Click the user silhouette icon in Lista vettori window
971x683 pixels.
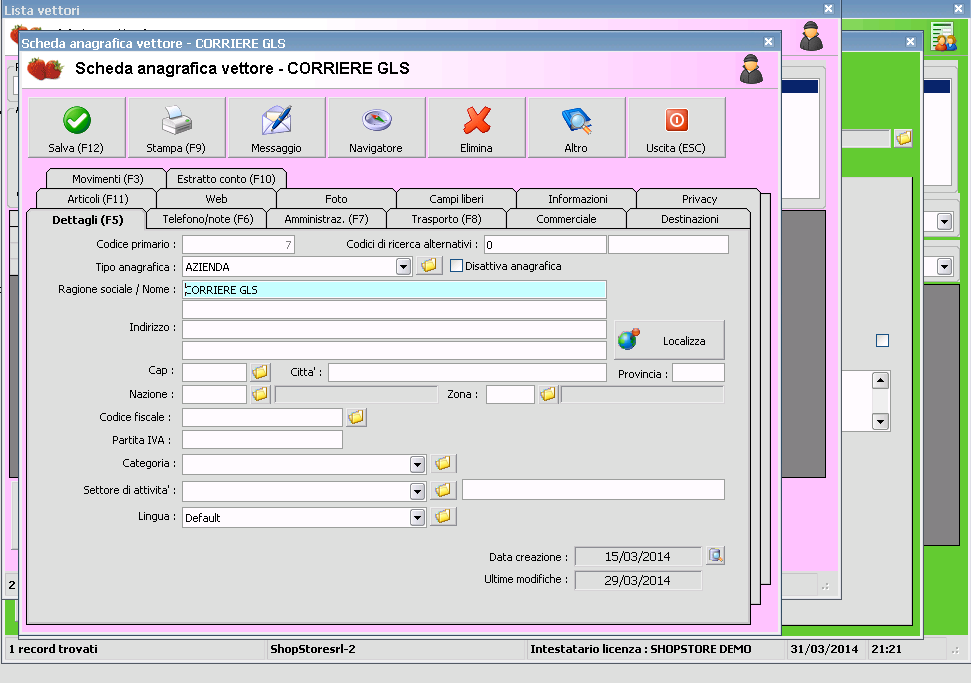(811, 36)
